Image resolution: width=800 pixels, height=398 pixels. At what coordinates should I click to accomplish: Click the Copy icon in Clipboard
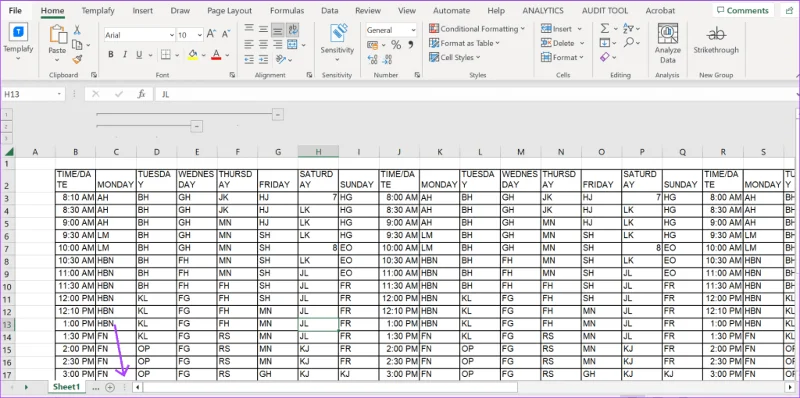coord(77,45)
